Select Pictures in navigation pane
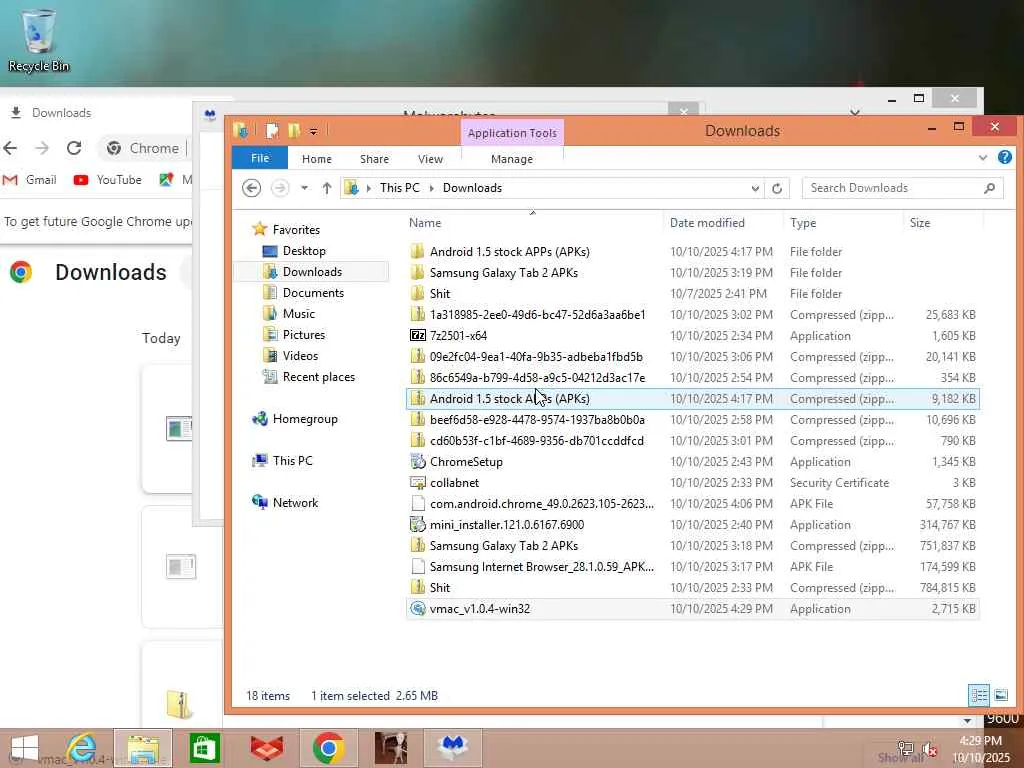Image resolution: width=1024 pixels, height=768 pixels. click(x=304, y=334)
